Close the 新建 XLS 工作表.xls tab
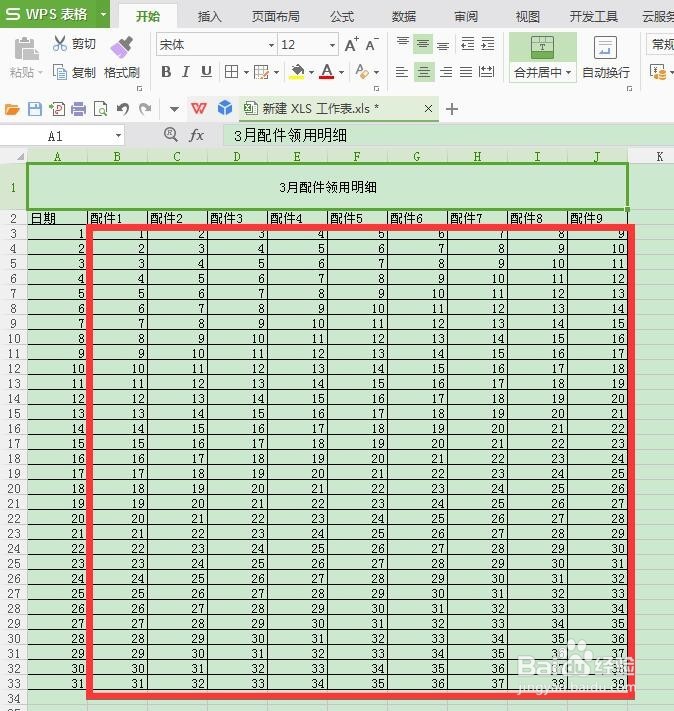The width and height of the screenshot is (674, 711). click(428, 109)
